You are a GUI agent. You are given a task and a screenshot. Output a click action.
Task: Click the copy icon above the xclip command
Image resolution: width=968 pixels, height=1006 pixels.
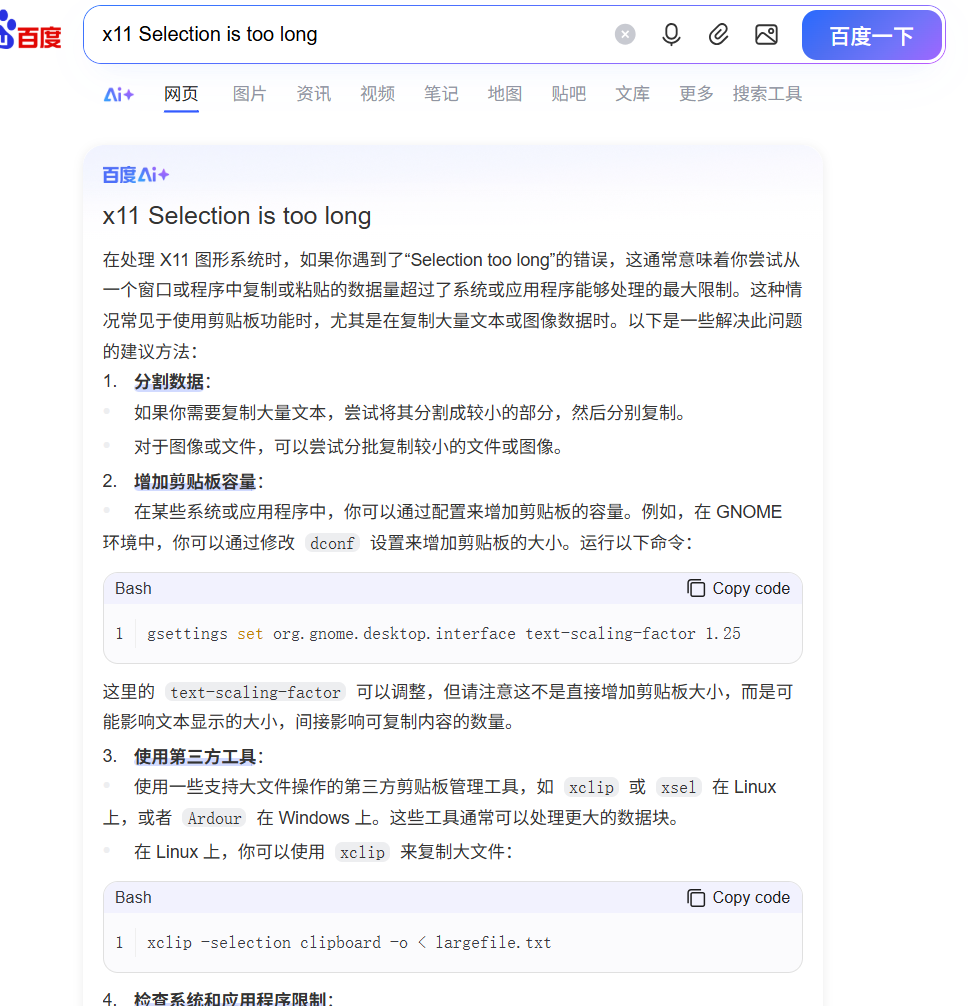click(x=696, y=898)
